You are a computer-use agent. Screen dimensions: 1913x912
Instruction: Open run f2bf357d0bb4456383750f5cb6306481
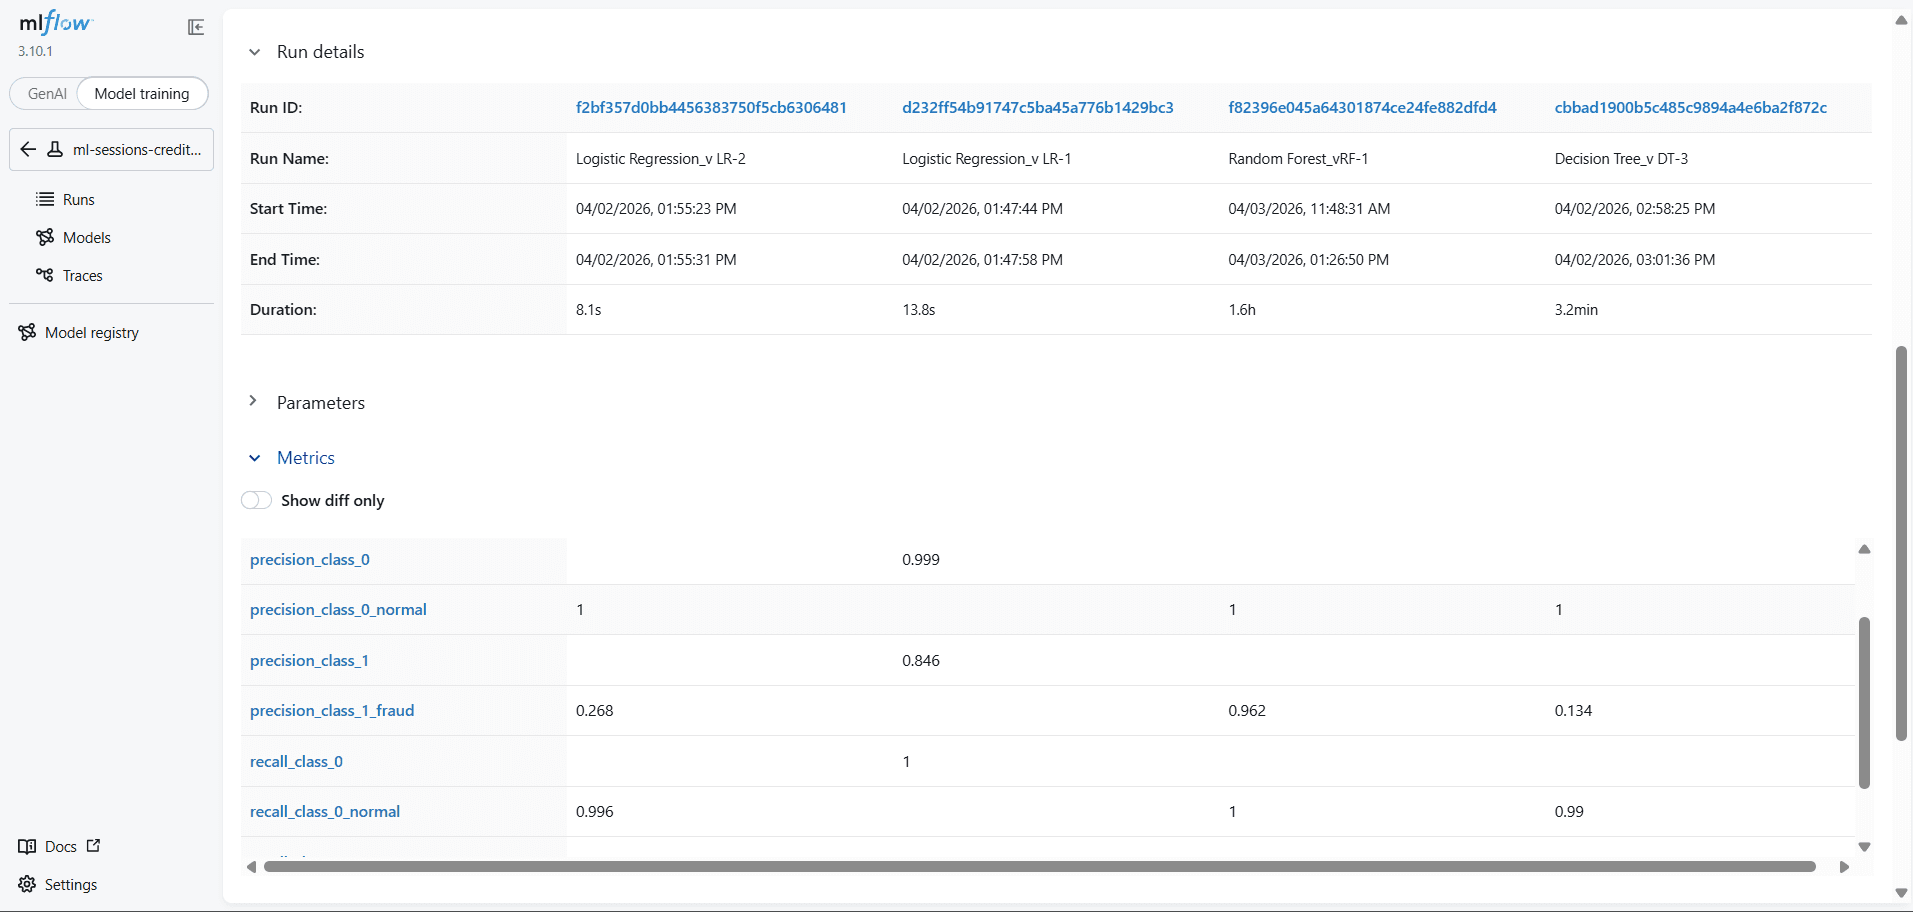tap(710, 107)
